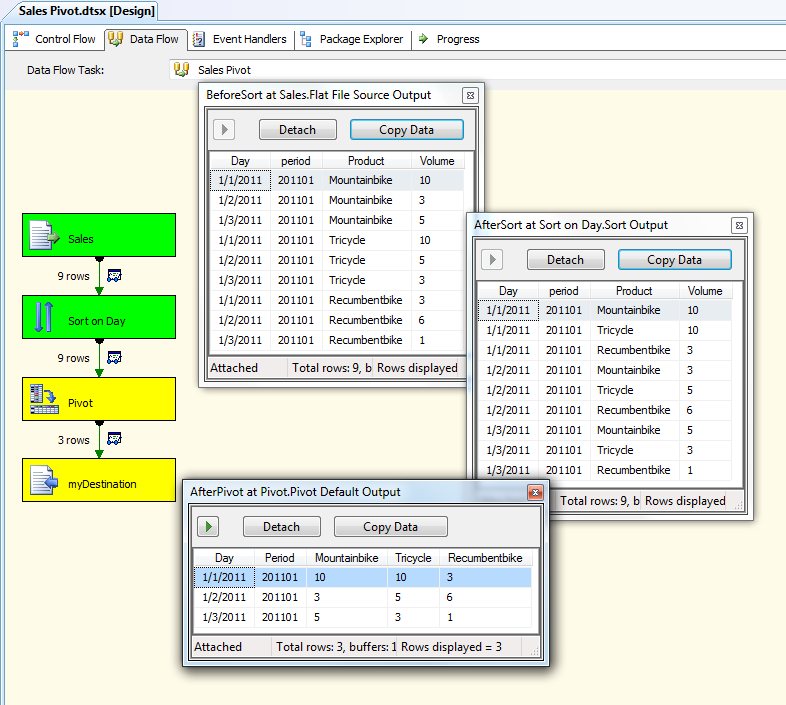
Task: Click 1/2/2011 Recumbentbike row in AfterSort grid
Action: pos(605,410)
